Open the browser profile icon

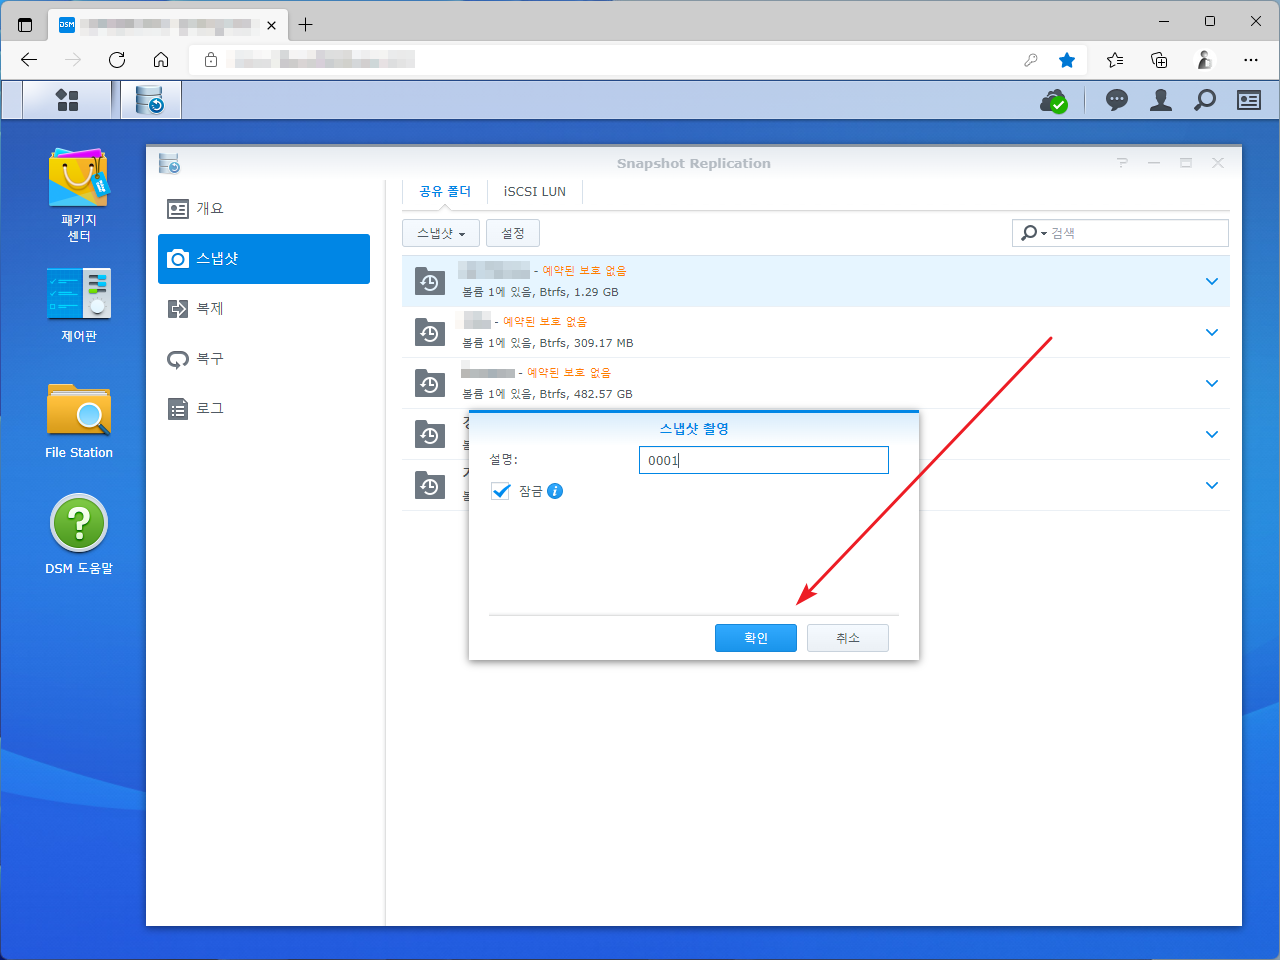1205,60
